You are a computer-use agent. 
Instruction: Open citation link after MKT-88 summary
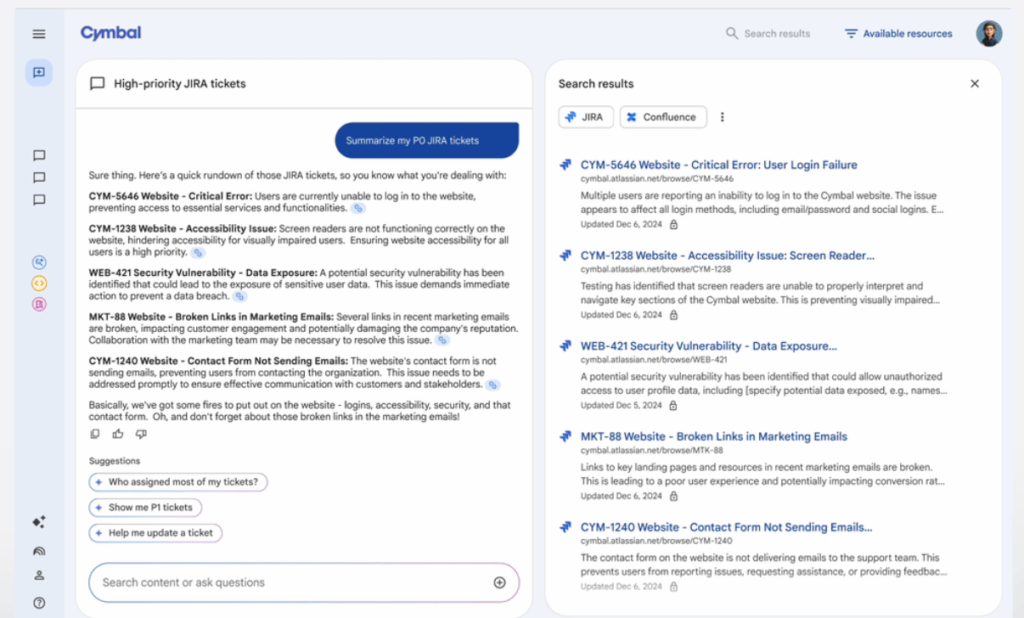tap(443, 340)
